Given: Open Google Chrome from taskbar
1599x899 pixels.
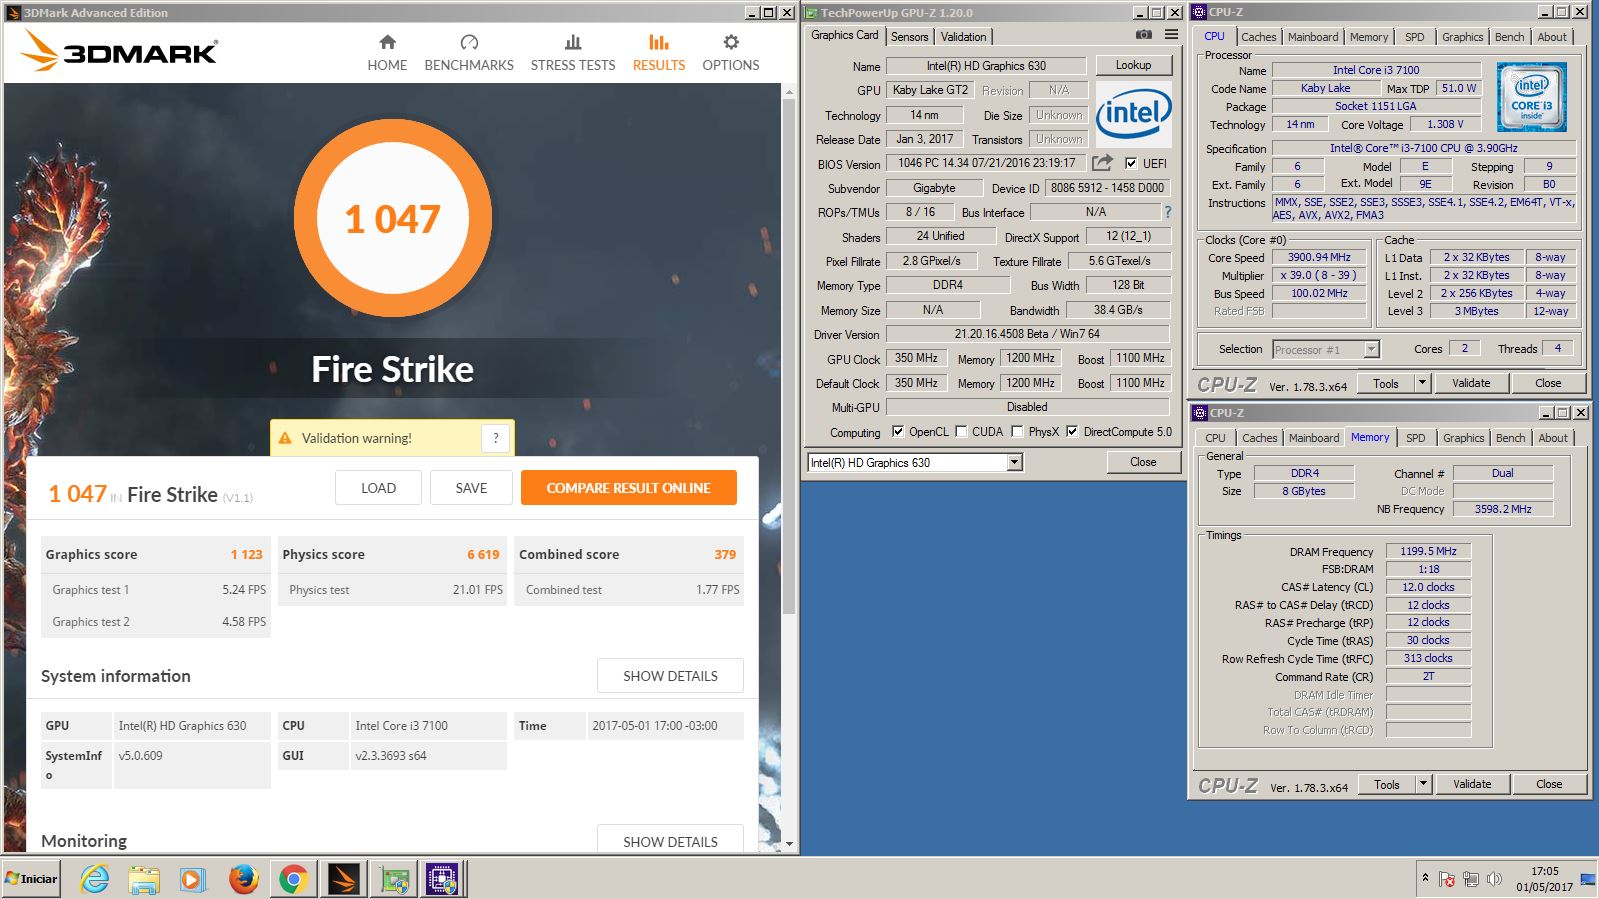Looking at the screenshot, I should click(293, 879).
